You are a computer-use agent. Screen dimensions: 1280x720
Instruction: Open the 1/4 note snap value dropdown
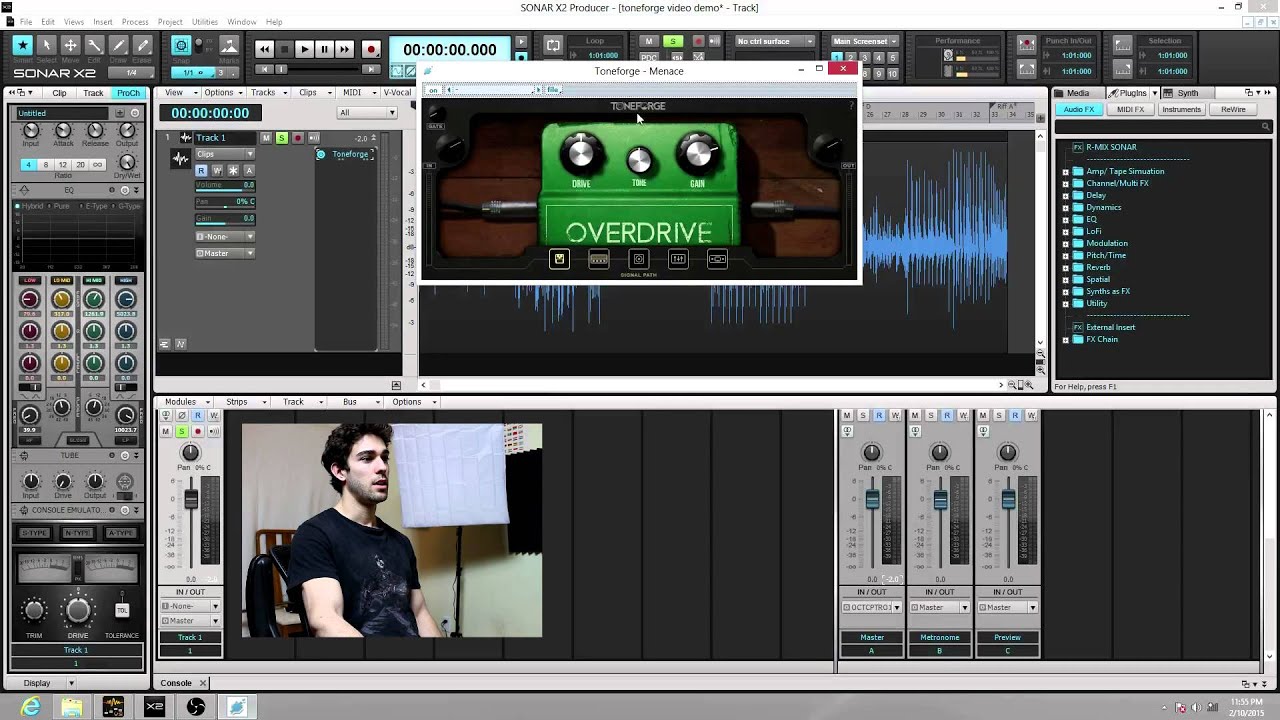(x=132, y=73)
